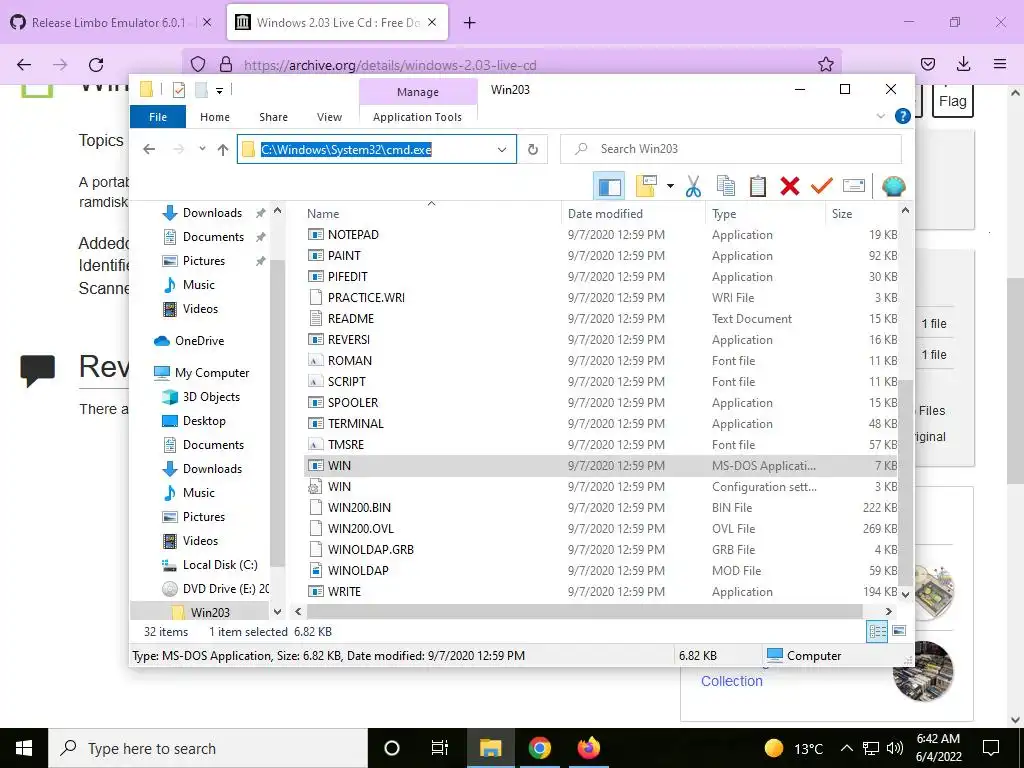This screenshot has height=768, width=1024.
Task: Sort by the Name column header
Action: pos(431,214)
